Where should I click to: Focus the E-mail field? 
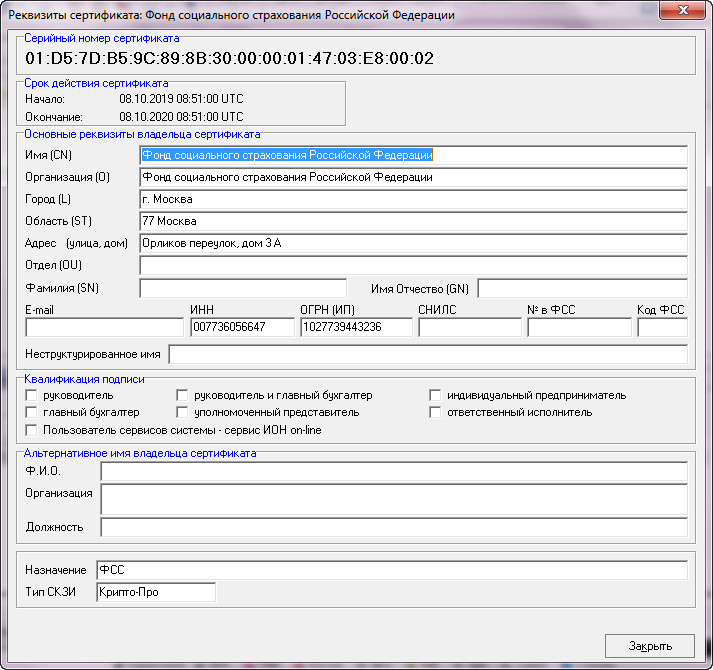coord(105,327)
